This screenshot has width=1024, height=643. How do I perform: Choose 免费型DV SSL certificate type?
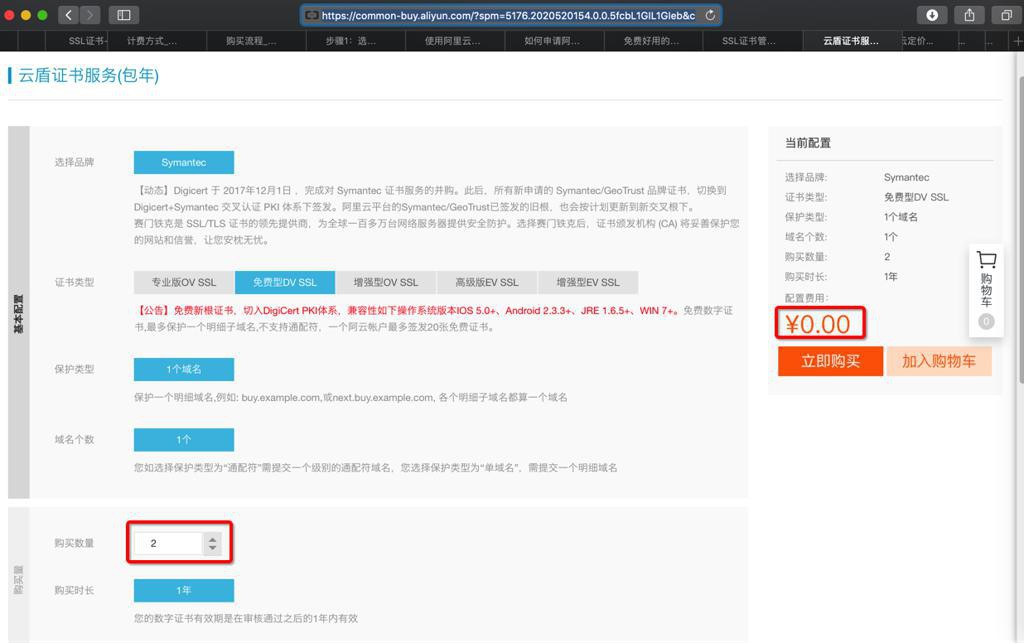(x=285, y=283)
